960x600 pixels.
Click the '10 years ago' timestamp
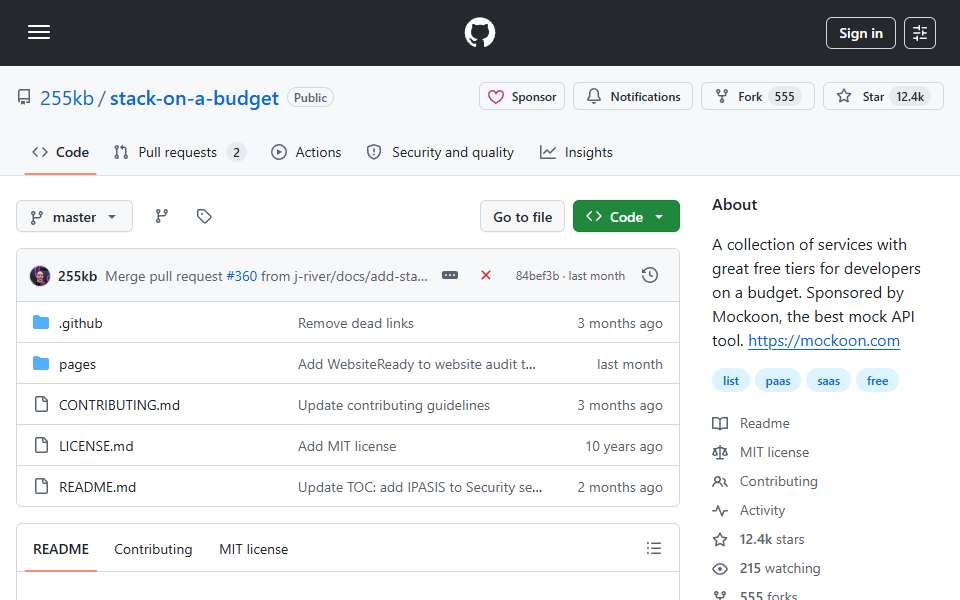[x=623, y=446]
